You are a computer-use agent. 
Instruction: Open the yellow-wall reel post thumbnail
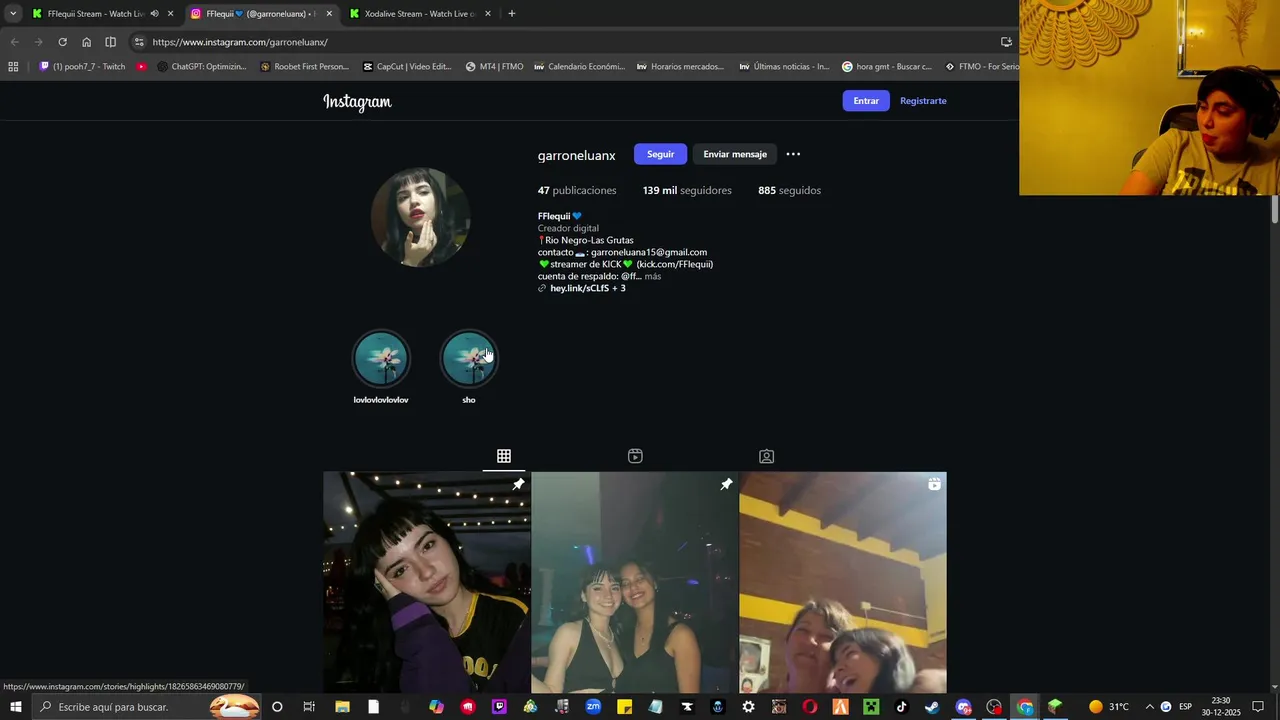pos(843,582)
